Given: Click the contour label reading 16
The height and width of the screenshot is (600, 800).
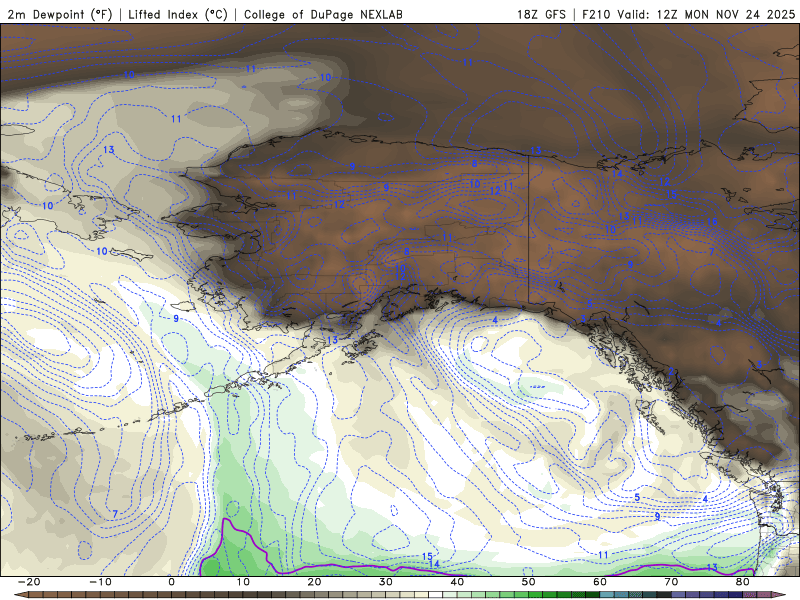Looking at the screenshot, I should click(x=712, y=221).
